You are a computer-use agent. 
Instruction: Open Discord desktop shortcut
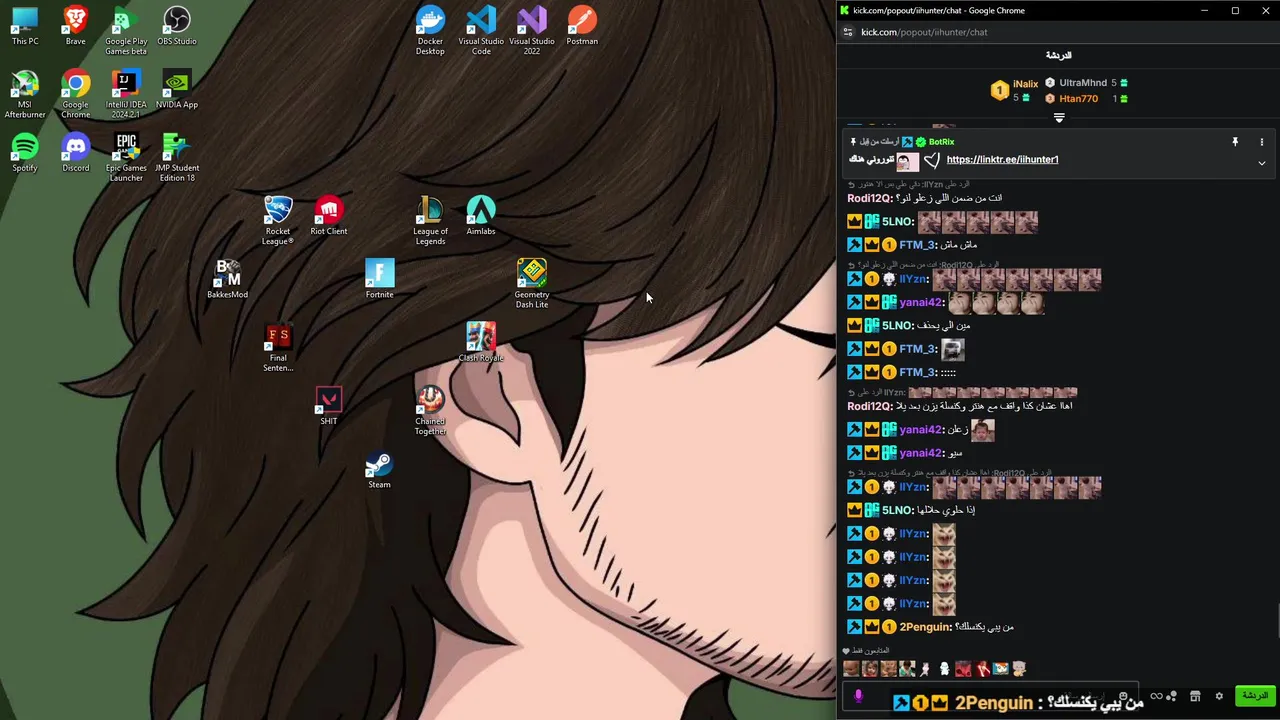pos(75,152)
